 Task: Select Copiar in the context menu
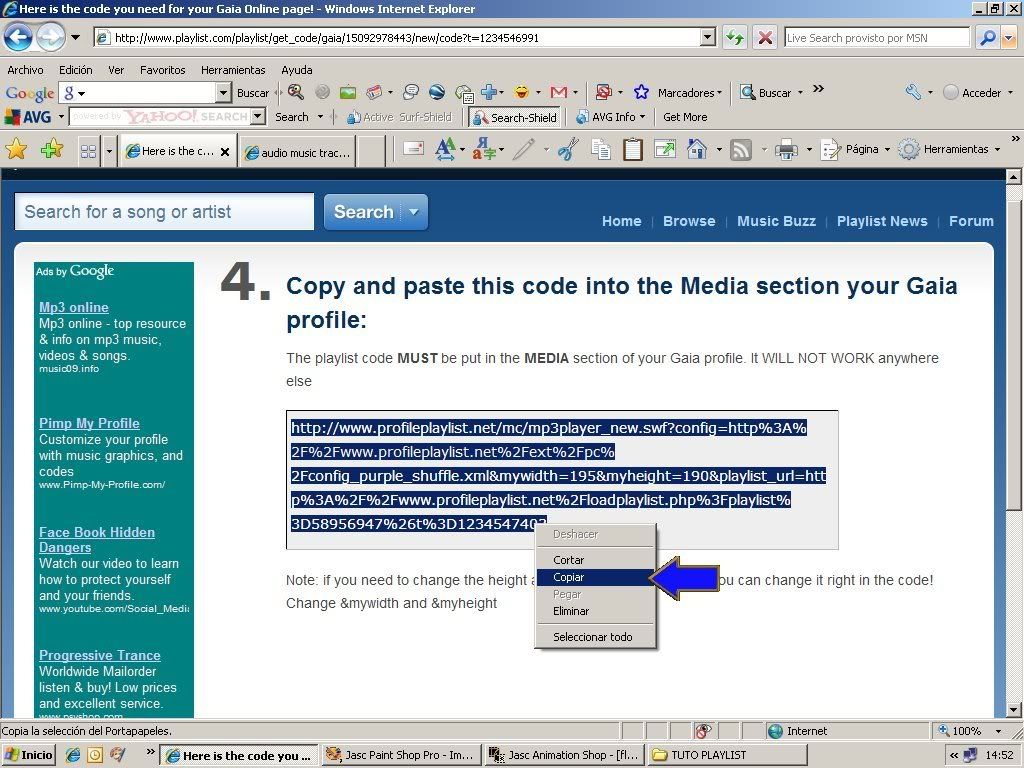pos(594,577)
